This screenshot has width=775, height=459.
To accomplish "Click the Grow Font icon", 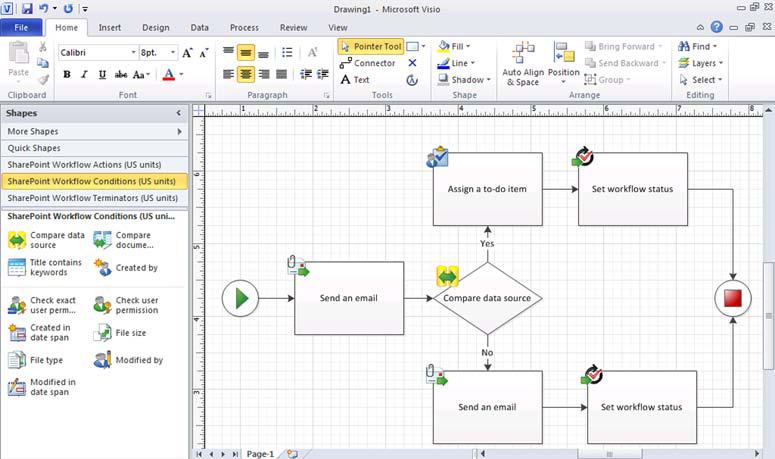I will click(187, 52).
